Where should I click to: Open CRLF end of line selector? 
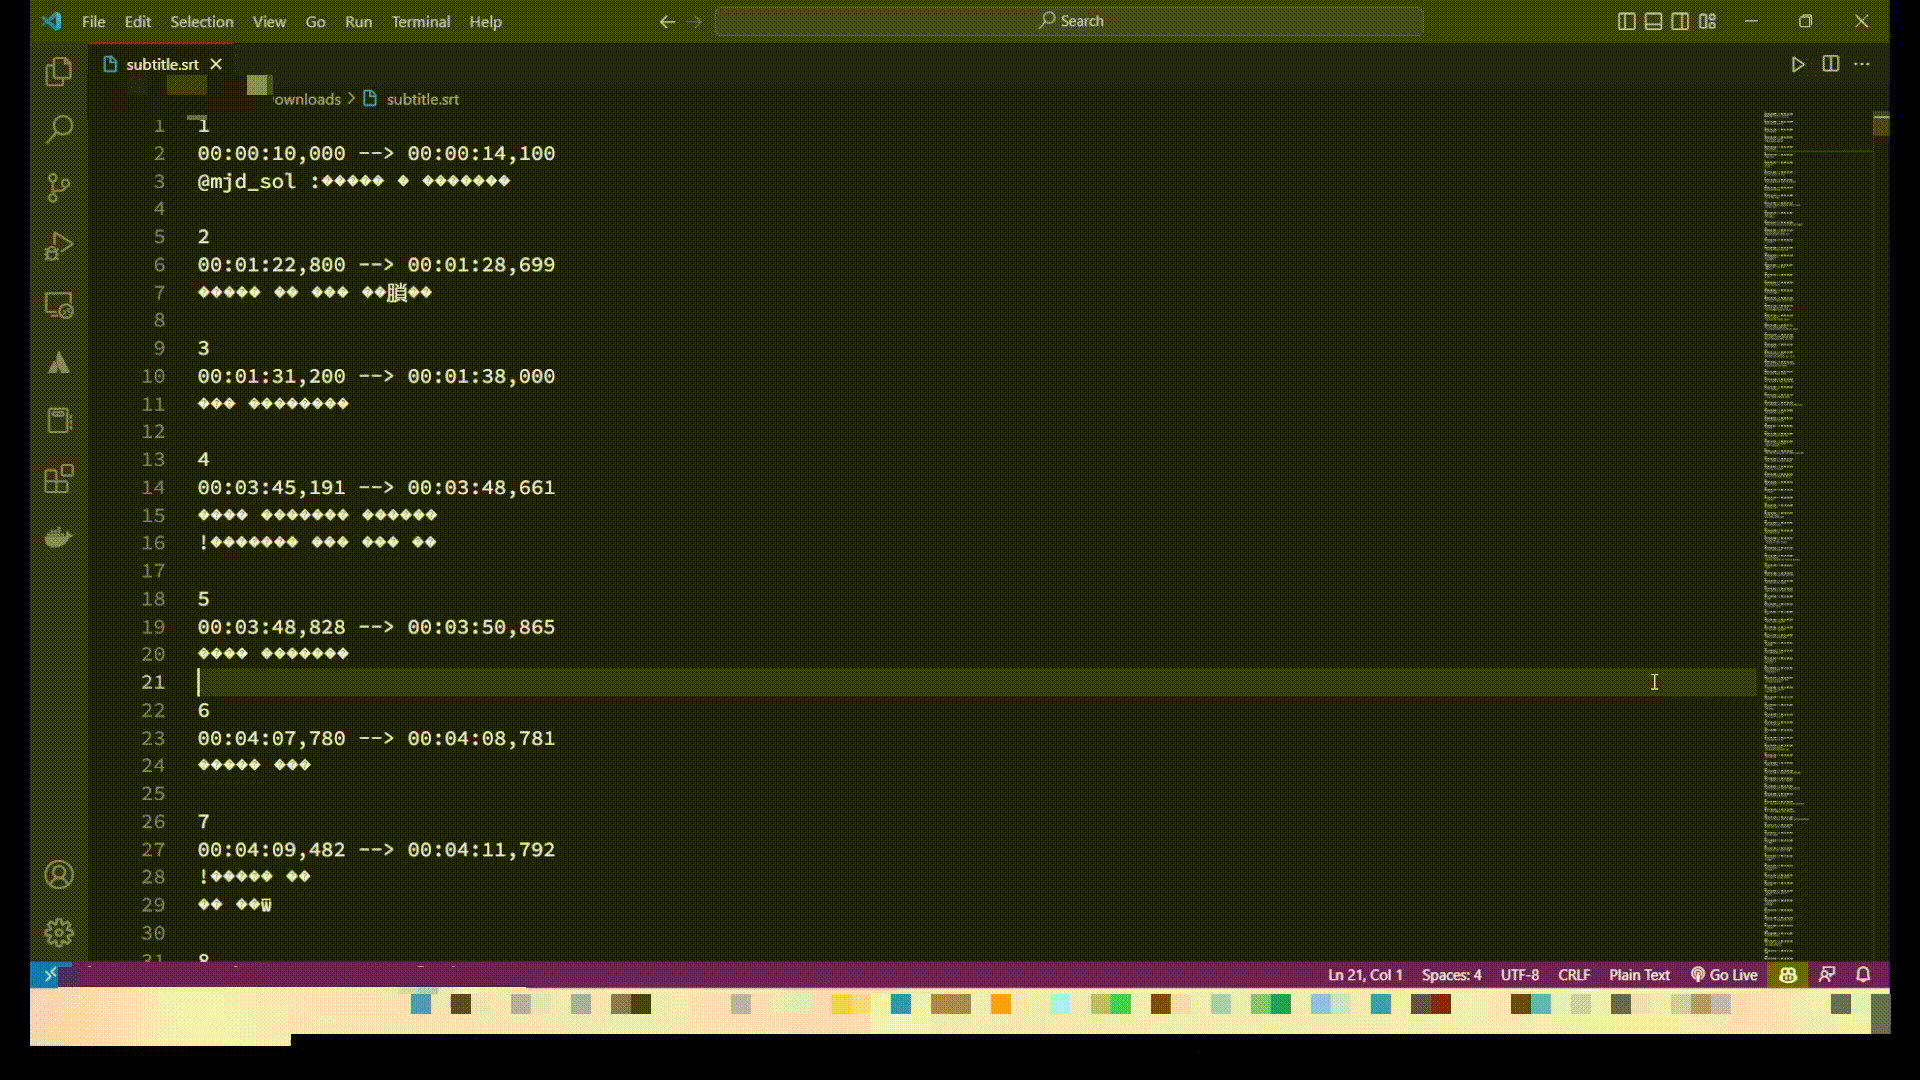pos(1573,975)
